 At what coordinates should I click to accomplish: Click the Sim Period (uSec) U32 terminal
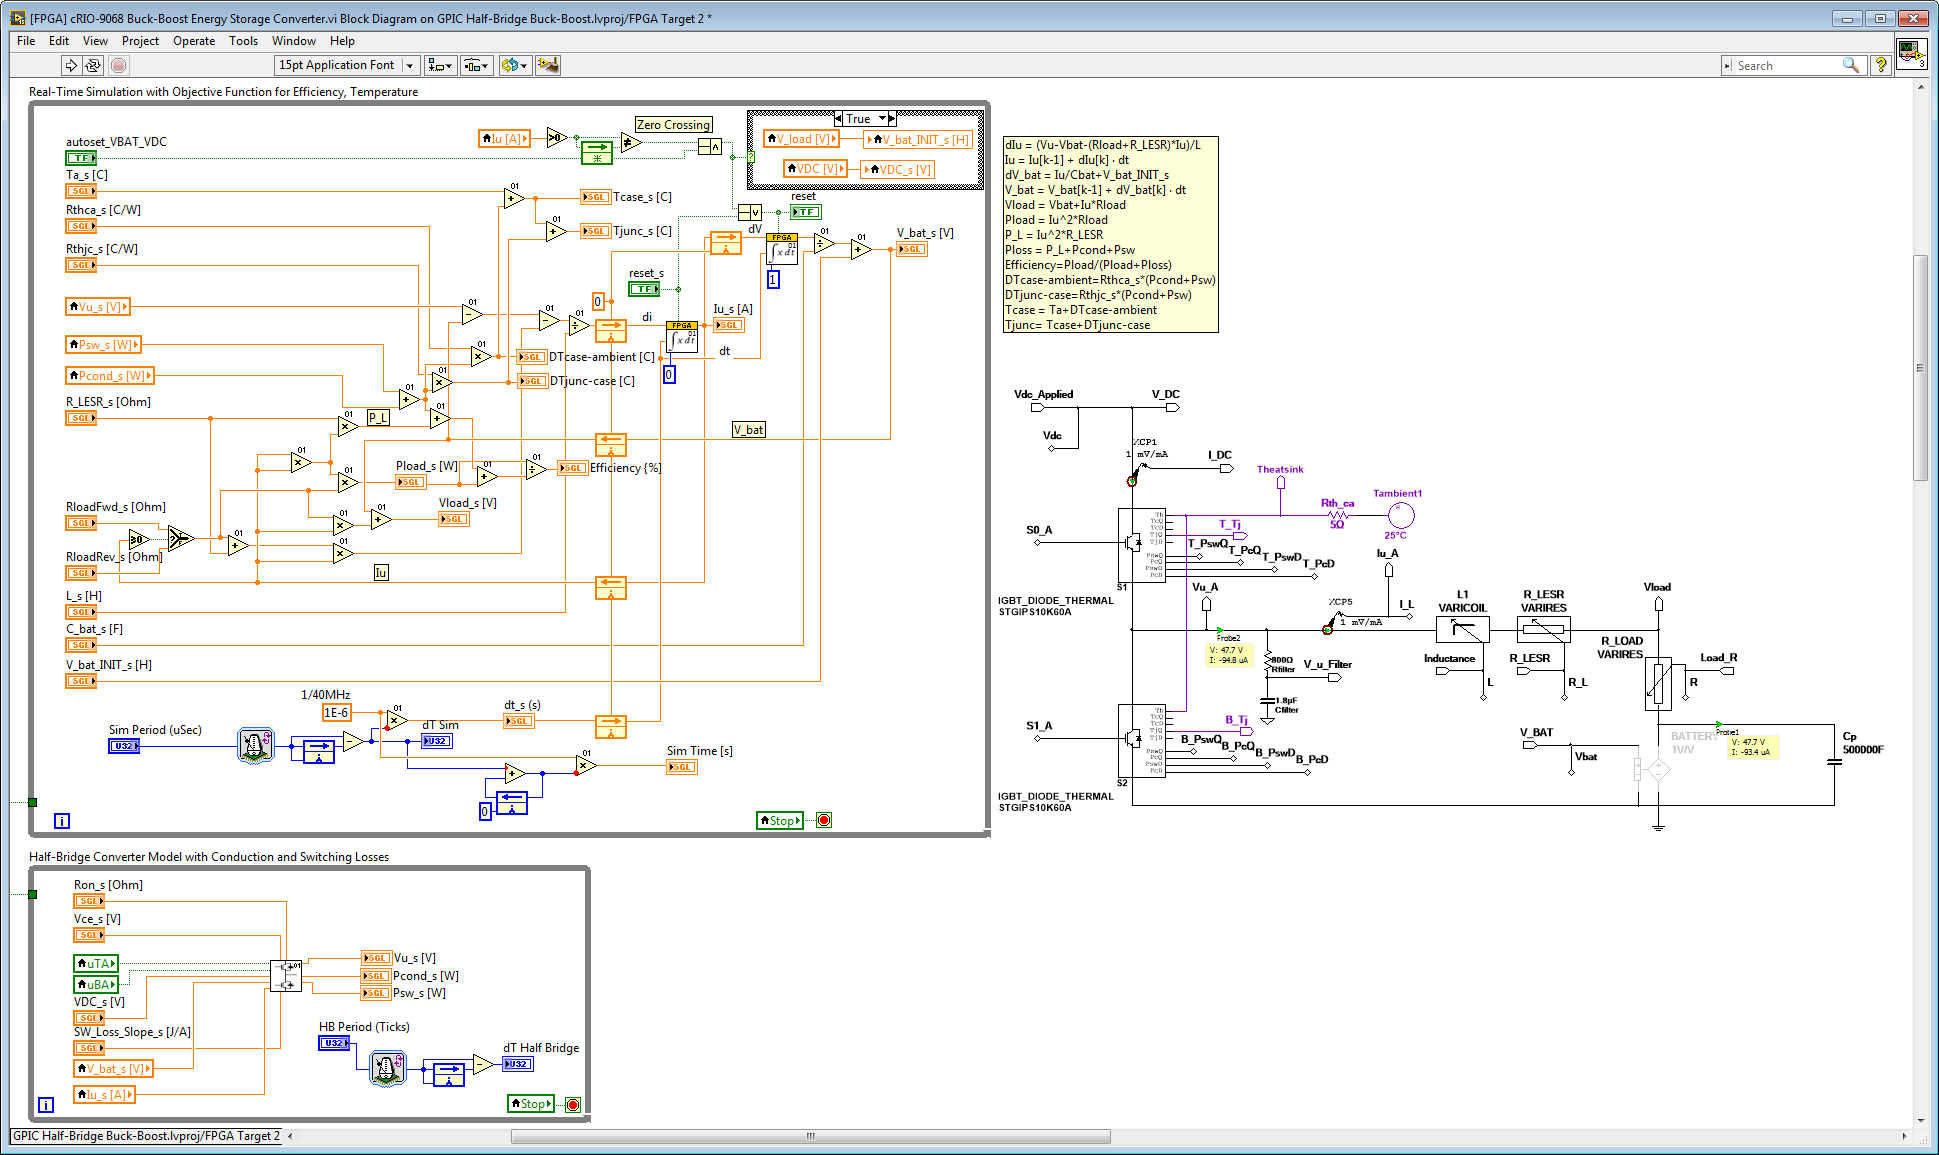(x=124, y=746)
